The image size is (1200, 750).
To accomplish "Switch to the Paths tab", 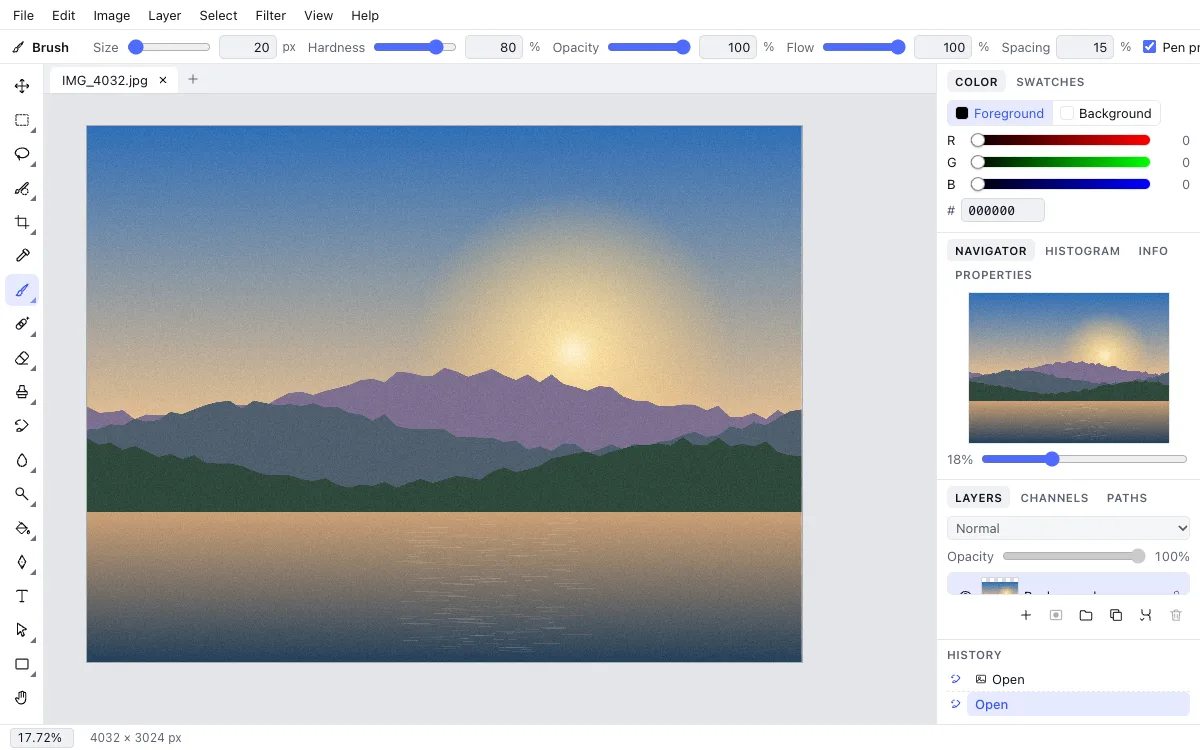I will click(x=1127, y=498).
